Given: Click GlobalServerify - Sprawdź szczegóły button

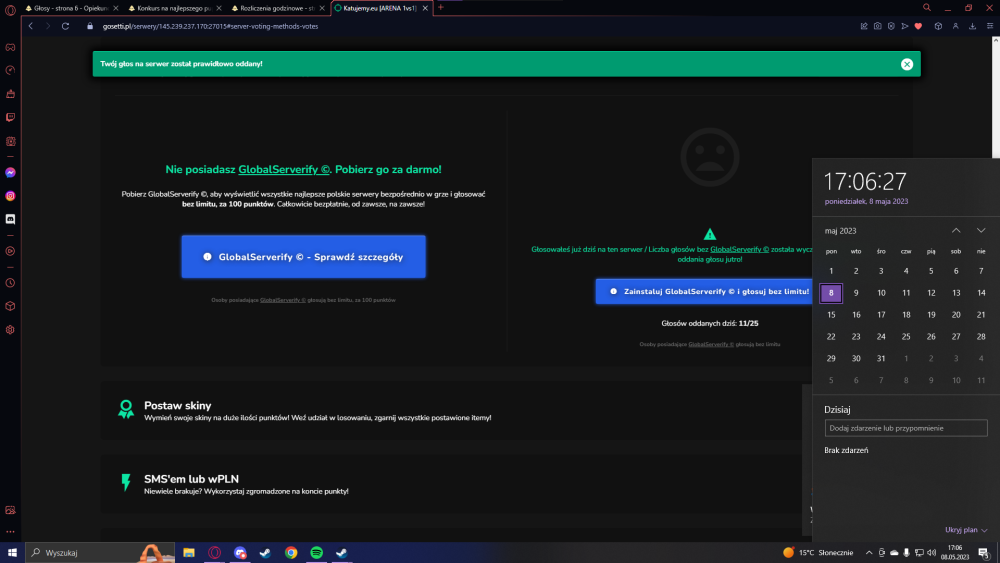Looking at the screenshot, I should [x=304, y=256].
